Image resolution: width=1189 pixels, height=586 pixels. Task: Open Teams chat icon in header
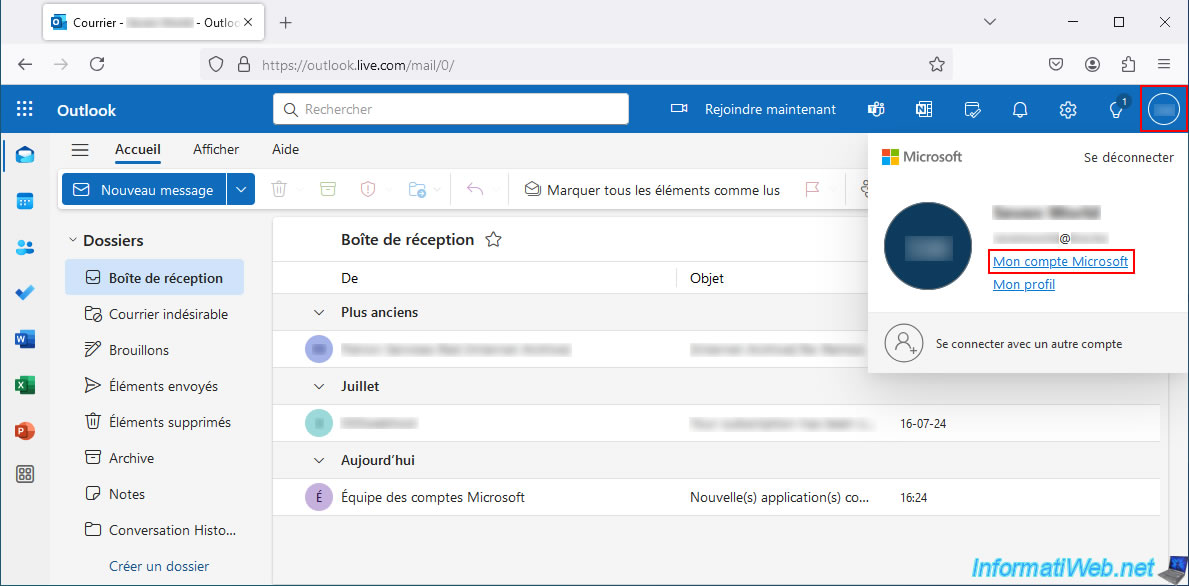pyautogui.click(x=876, y=109)
